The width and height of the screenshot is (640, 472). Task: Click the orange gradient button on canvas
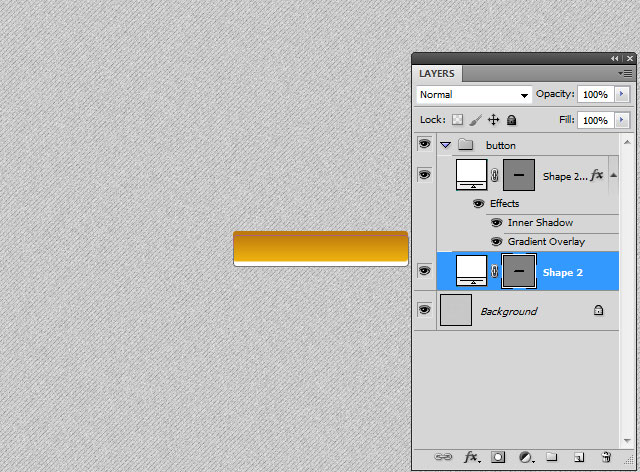[321, 247]
